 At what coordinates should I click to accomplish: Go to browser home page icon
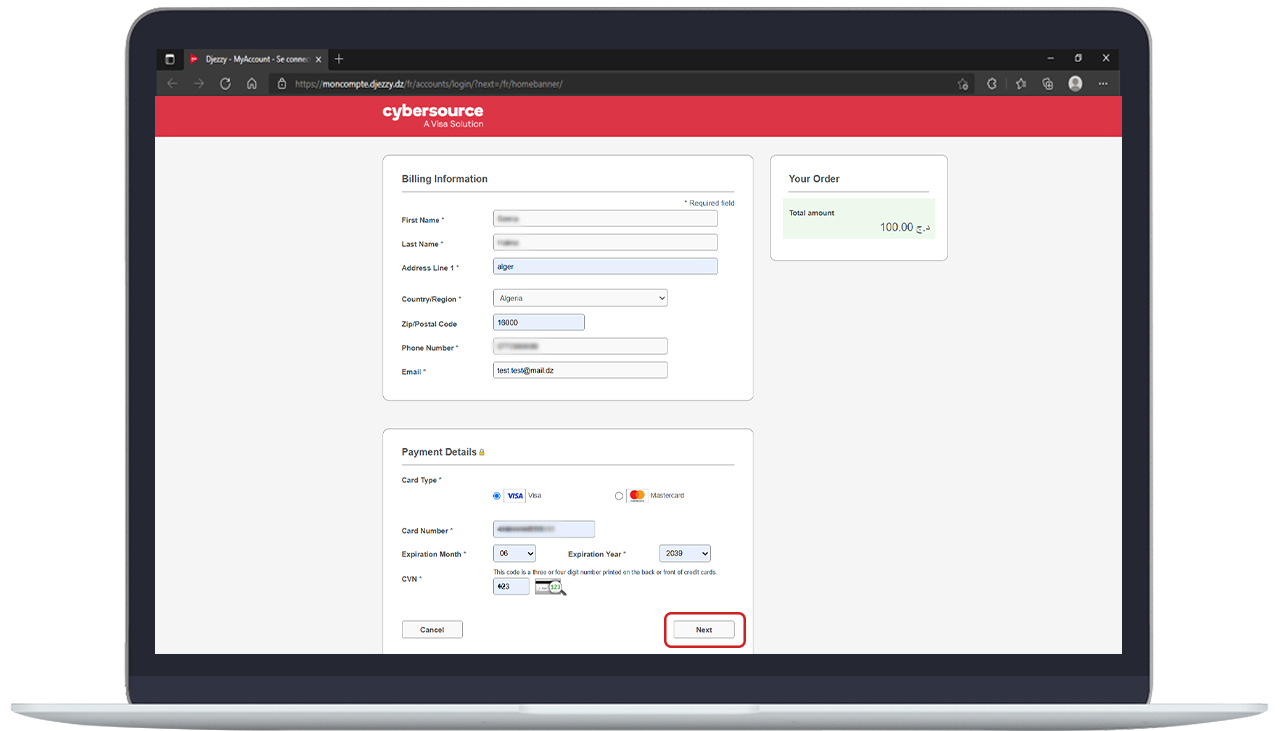point(252,84)
